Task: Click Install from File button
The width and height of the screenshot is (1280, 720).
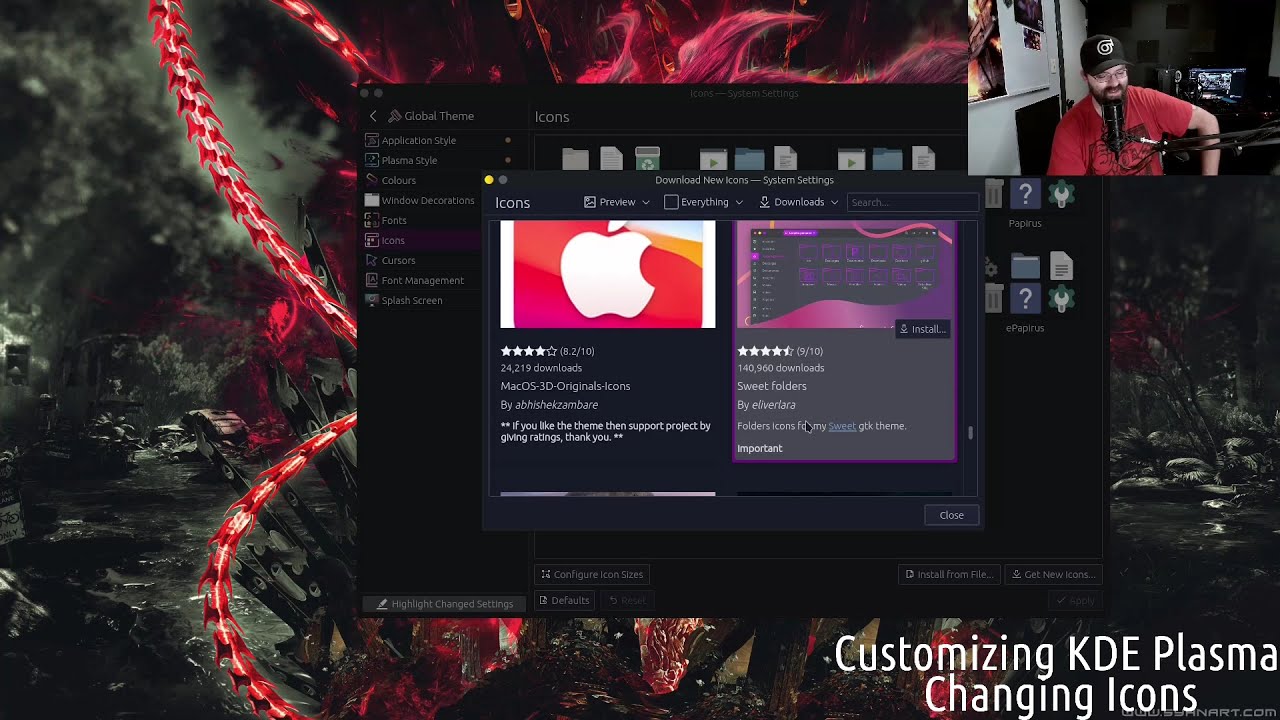Action: pyautogui.click(x=948, y=574)
